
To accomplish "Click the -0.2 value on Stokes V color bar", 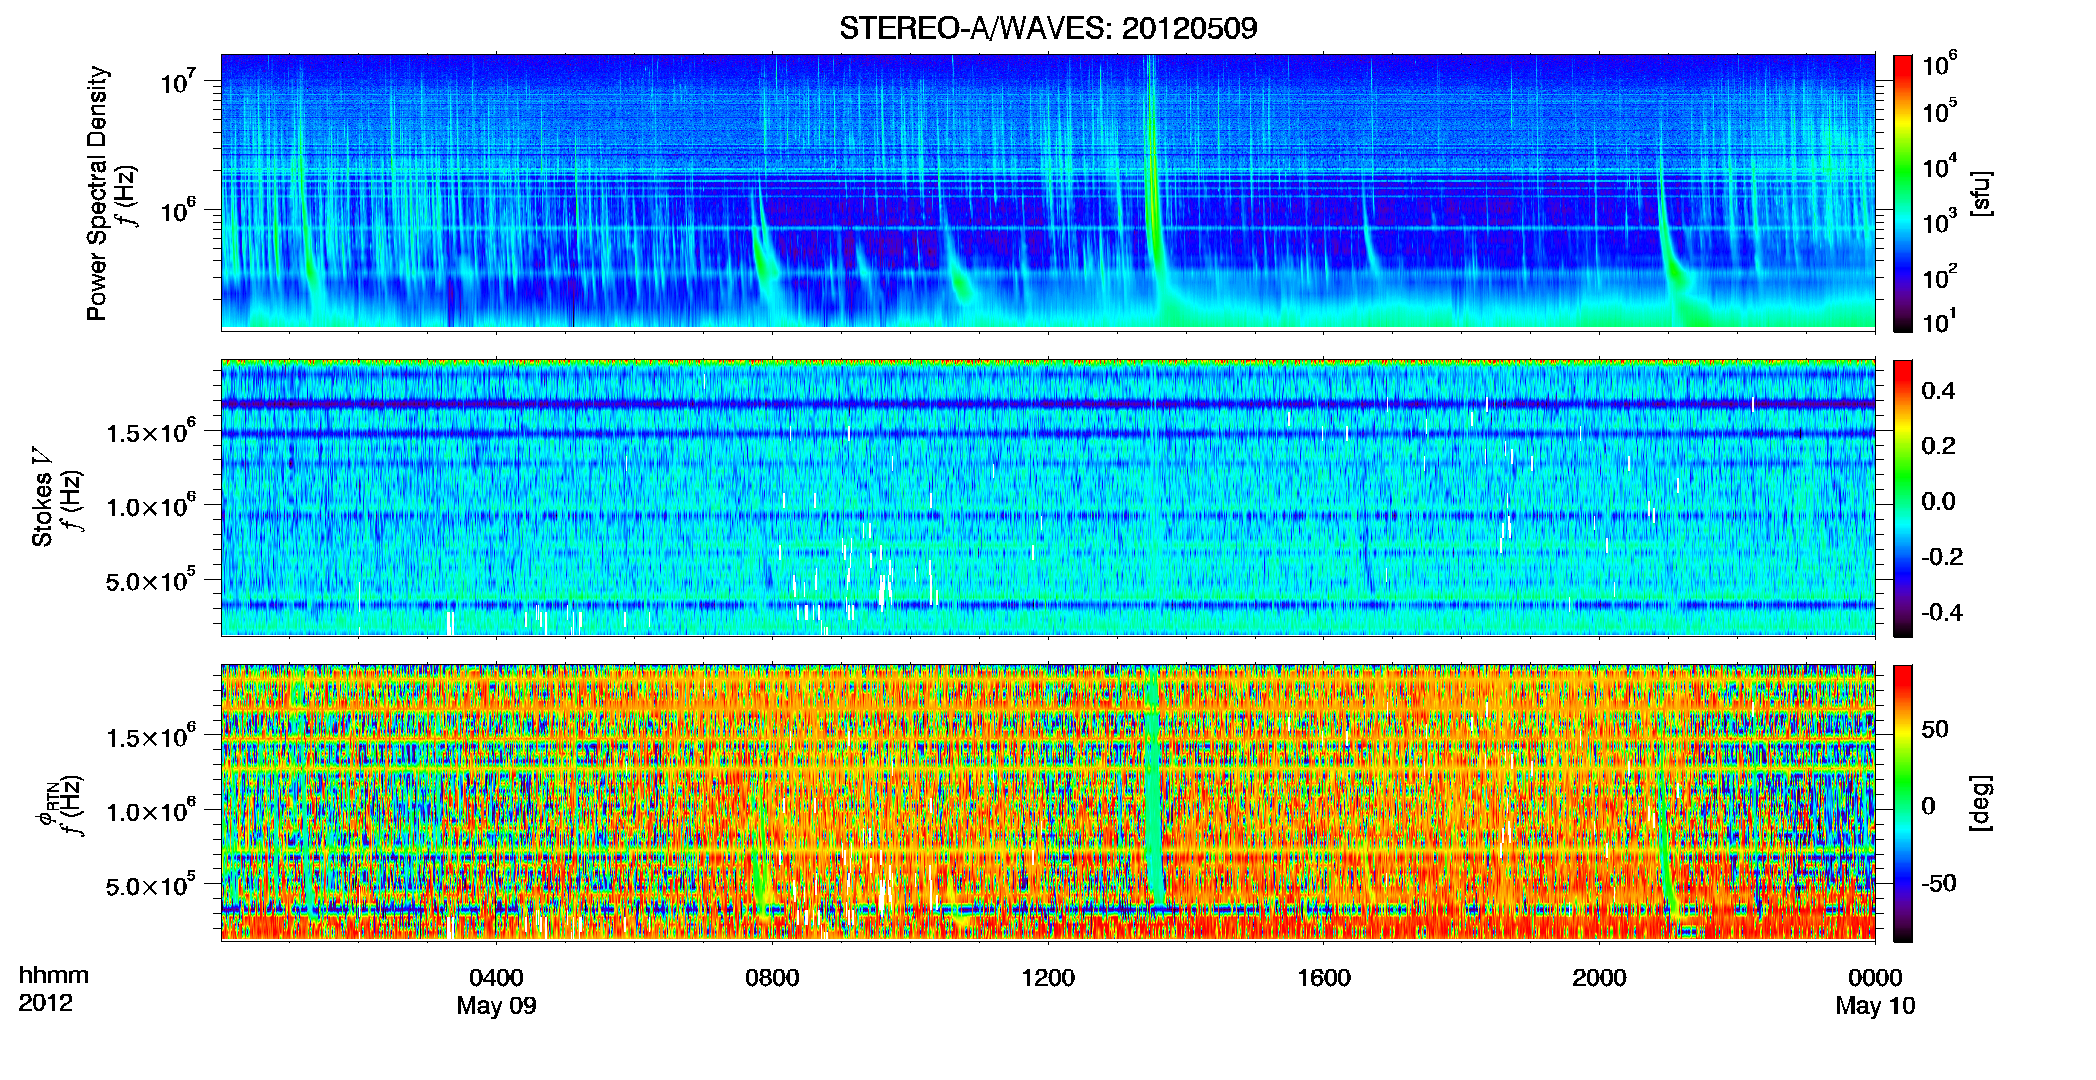I will click(x=1942, y=557).
